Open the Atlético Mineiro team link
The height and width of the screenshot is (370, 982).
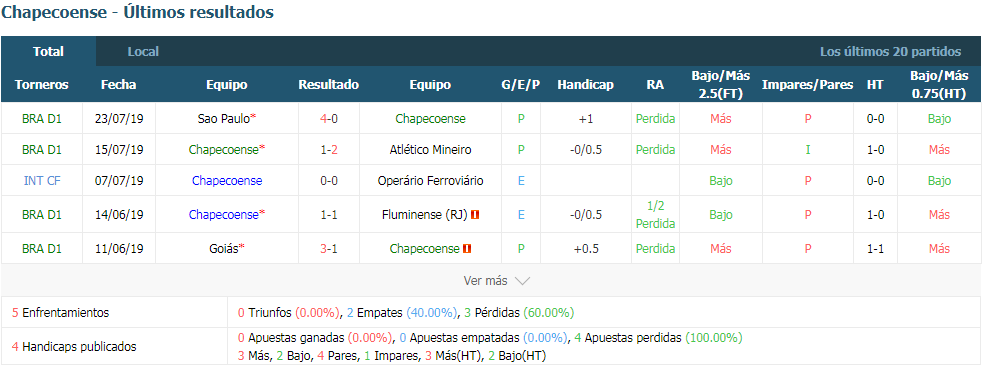point(430,150)
